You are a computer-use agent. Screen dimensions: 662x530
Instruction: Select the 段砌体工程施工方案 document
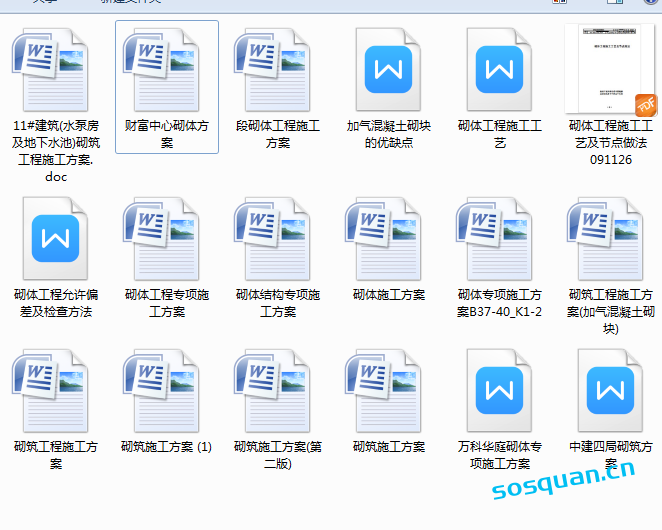coord(278,70)
